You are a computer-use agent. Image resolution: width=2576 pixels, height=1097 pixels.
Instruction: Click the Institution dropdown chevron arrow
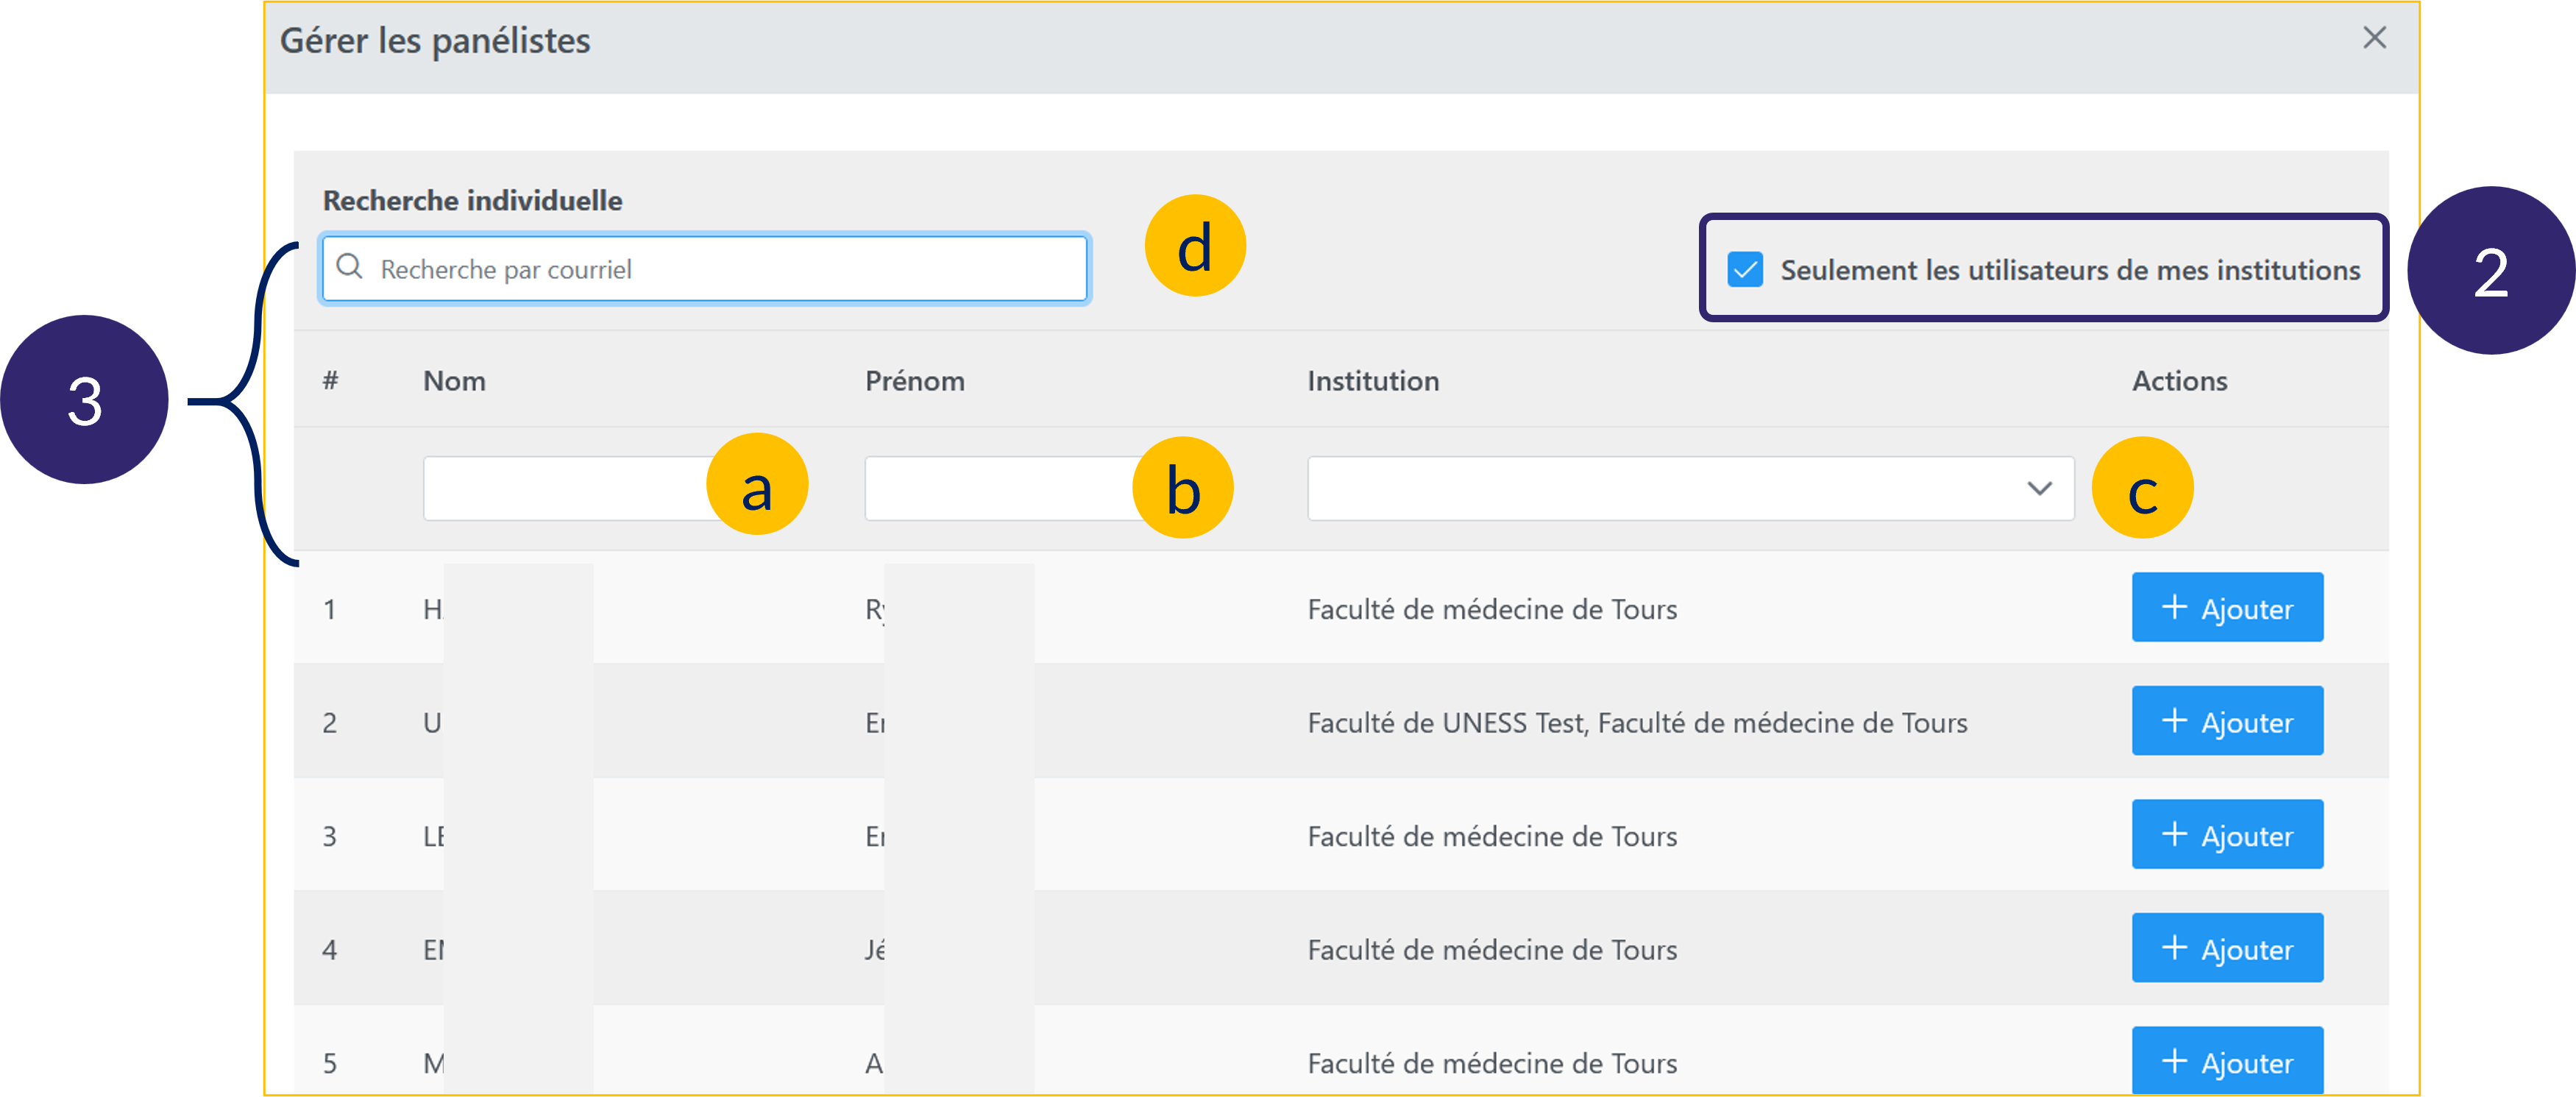click(2039, 488)
